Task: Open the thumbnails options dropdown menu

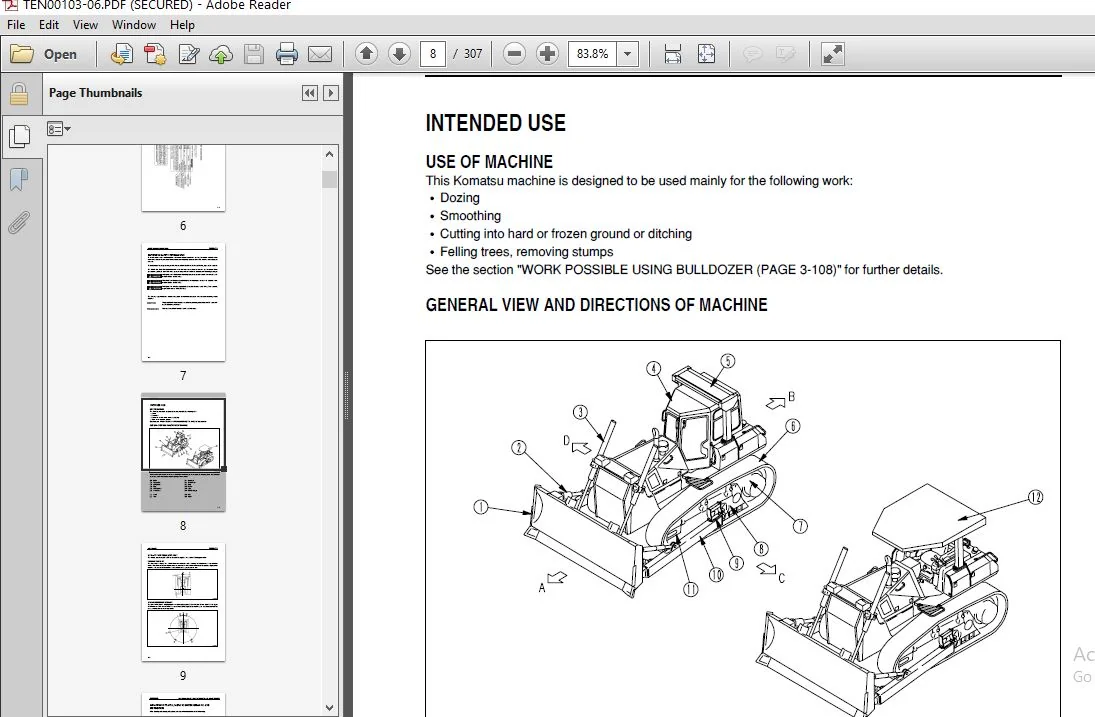Action: (59, 128)
